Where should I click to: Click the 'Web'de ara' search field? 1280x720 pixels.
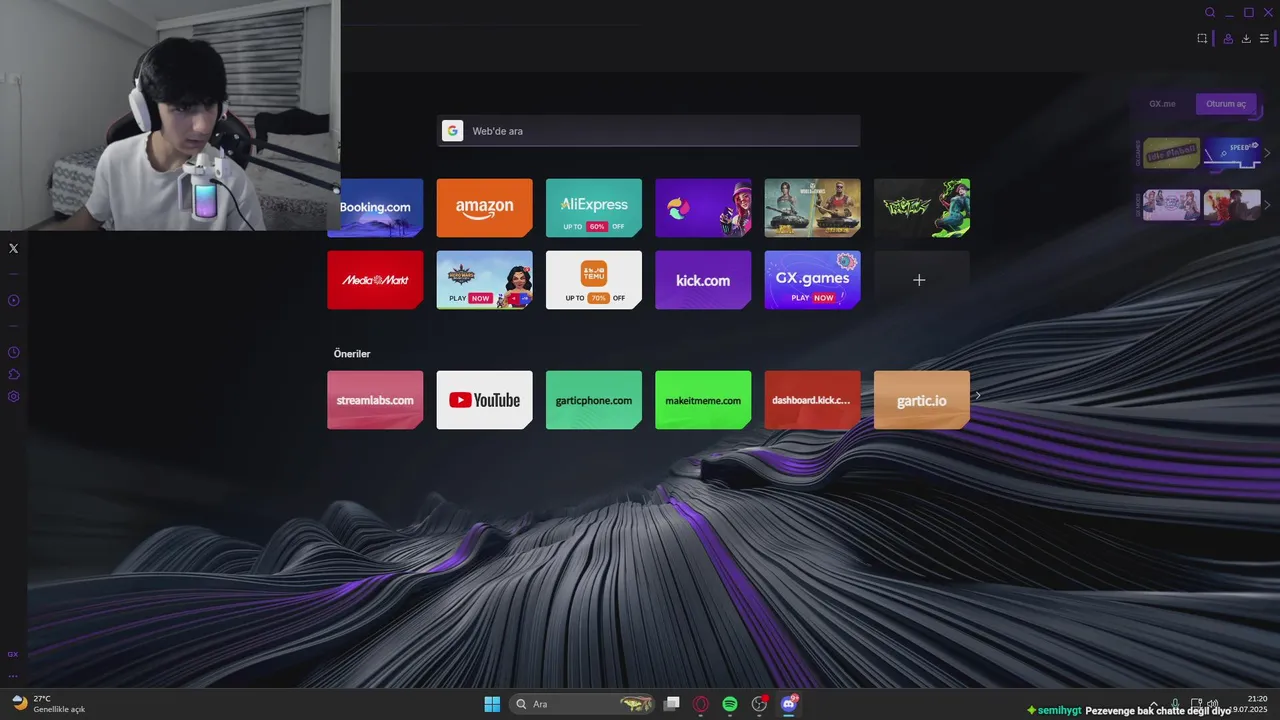(648, 131)
